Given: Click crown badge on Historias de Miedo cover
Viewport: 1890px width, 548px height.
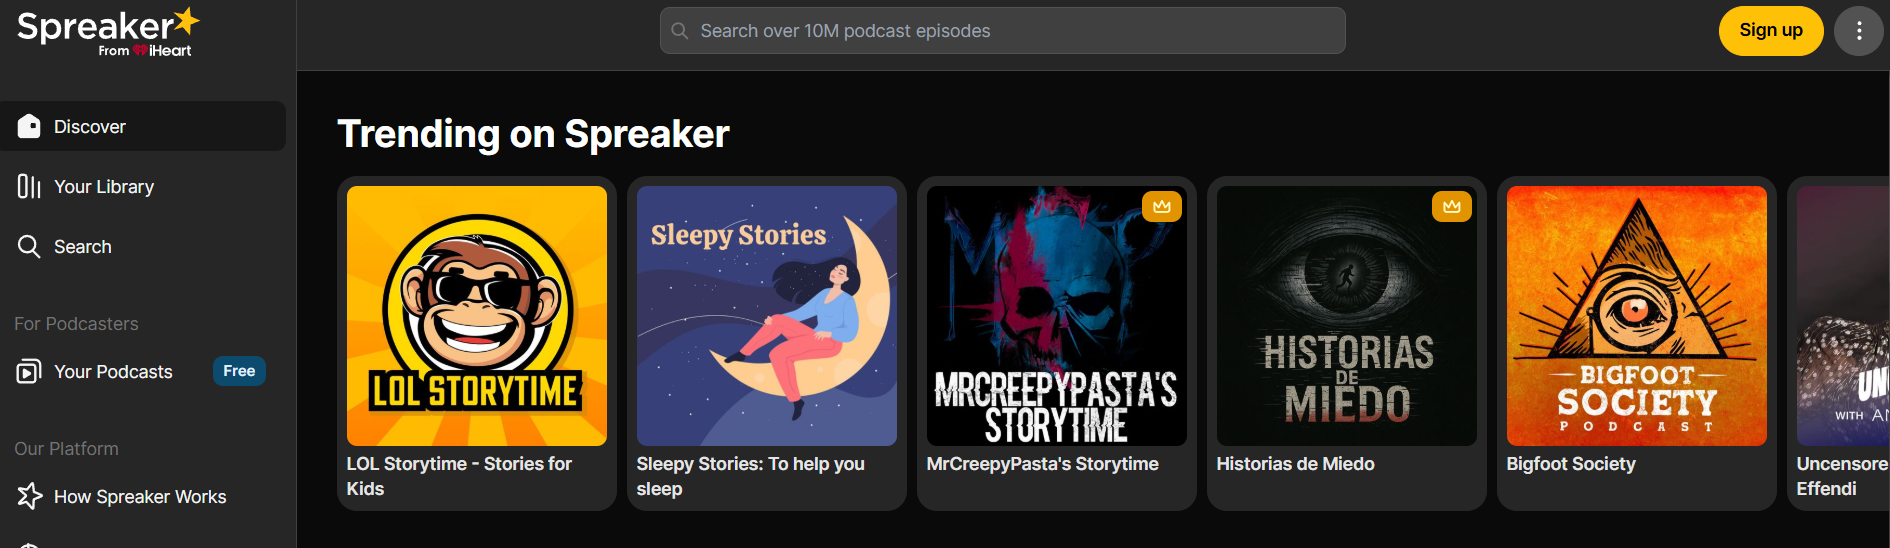Looking at the screenshot, I should (x=1452, y=206).
